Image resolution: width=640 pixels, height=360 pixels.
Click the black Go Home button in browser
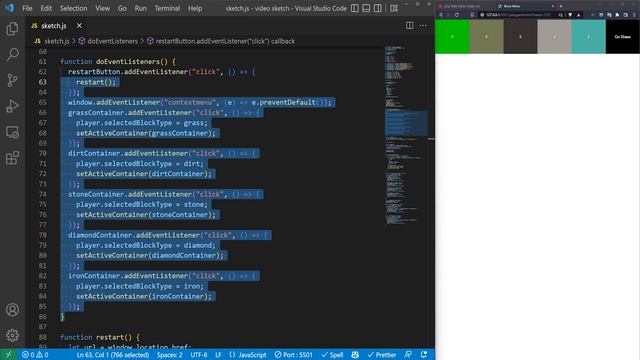622,37
